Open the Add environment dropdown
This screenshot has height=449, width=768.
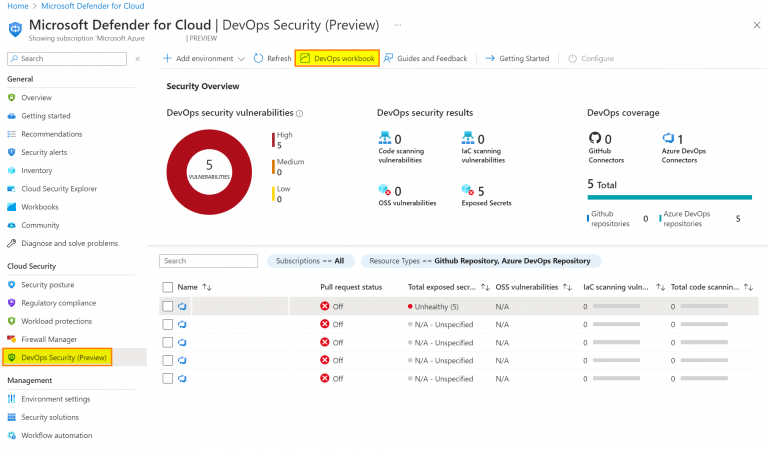[204, 58]
